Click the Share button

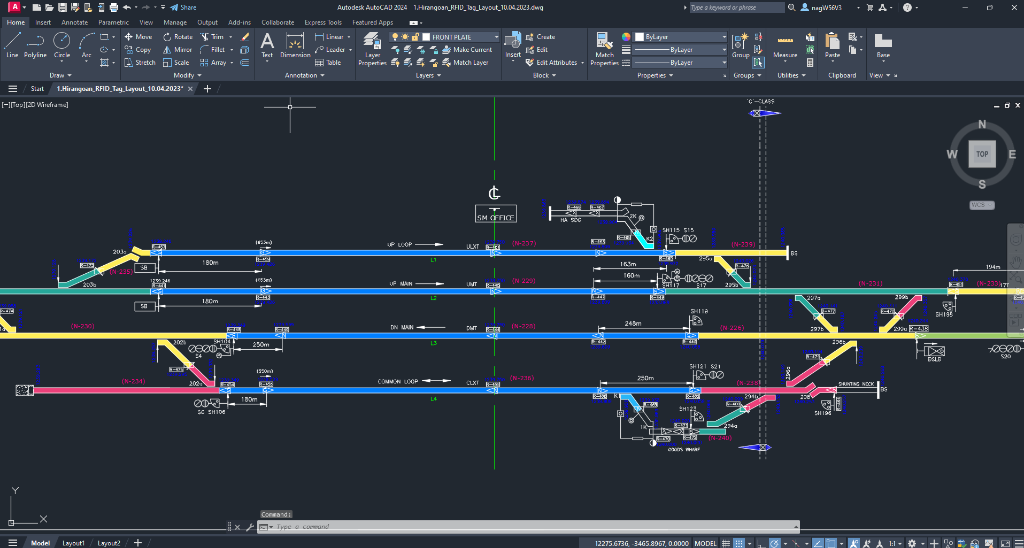(x=183, y=7)
